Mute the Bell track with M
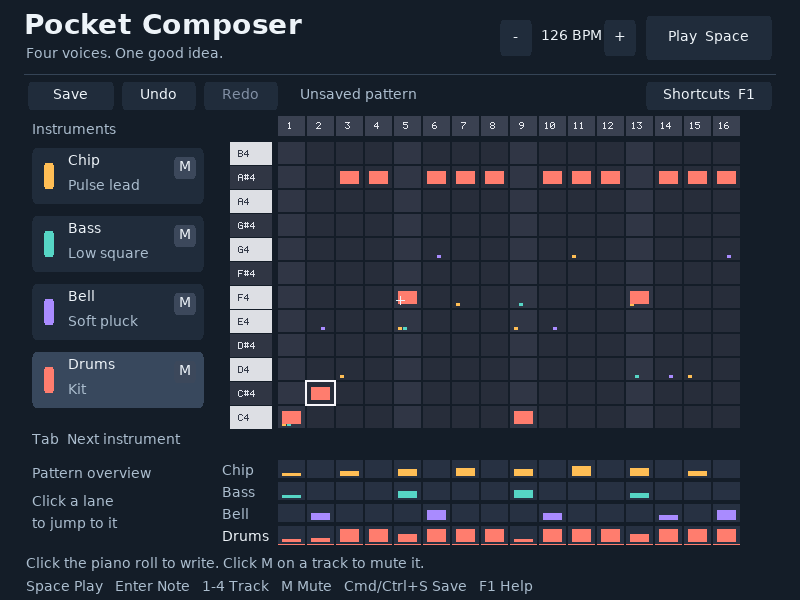Image resolution: width=800 pixels, height=600 pixels. (x=185, y=303)
